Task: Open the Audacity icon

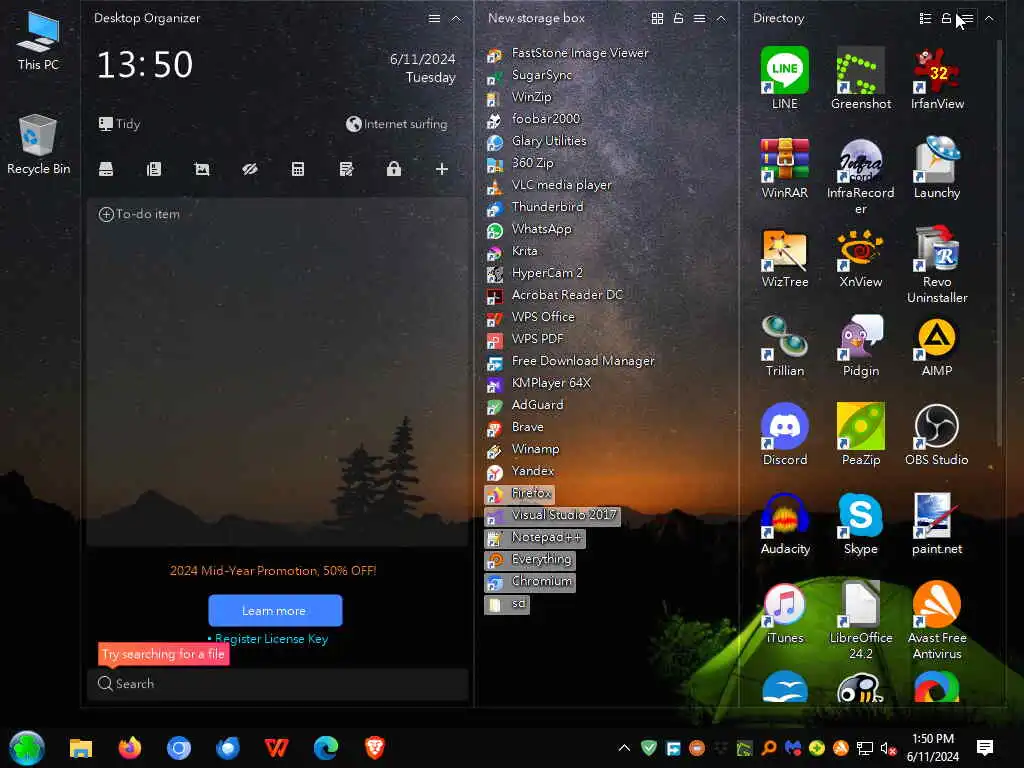Action: (784, 524)
